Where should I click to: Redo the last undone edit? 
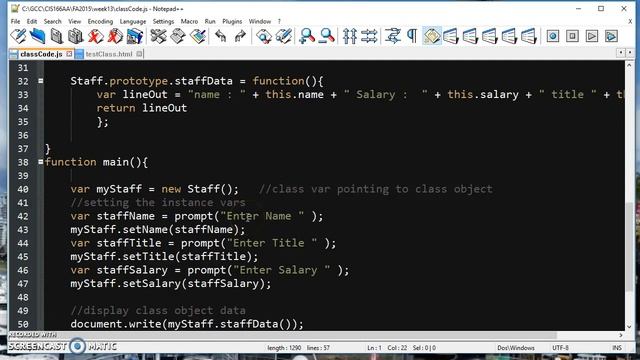coord(240,36)
